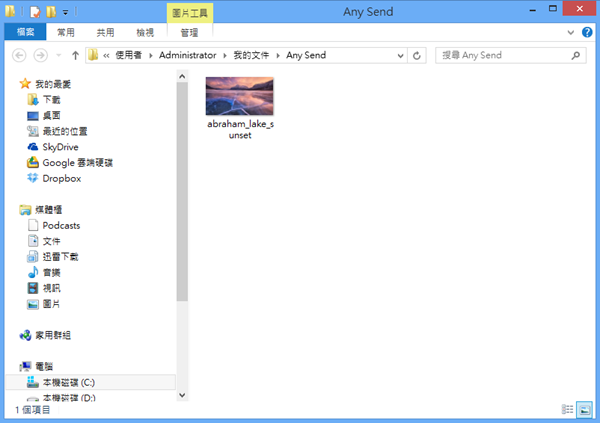Click the Back navigation arrow
The width and height of the screenshot is (600, 423).
pyautogui.click(x=19, y=56)
